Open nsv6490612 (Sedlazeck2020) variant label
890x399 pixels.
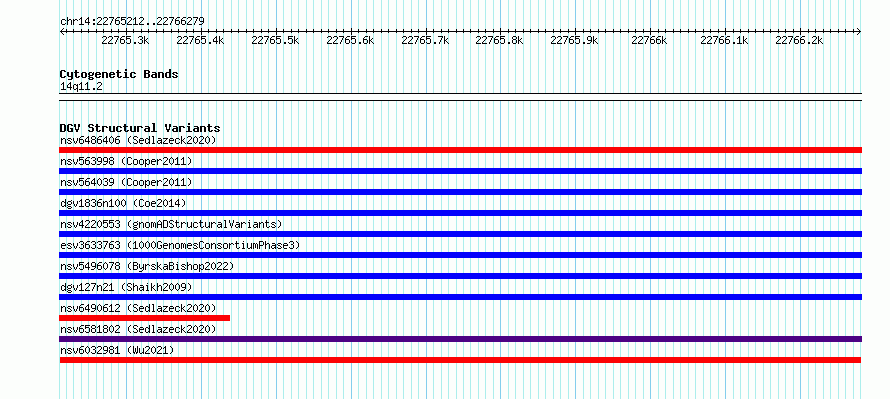click(x=138, y=308)
